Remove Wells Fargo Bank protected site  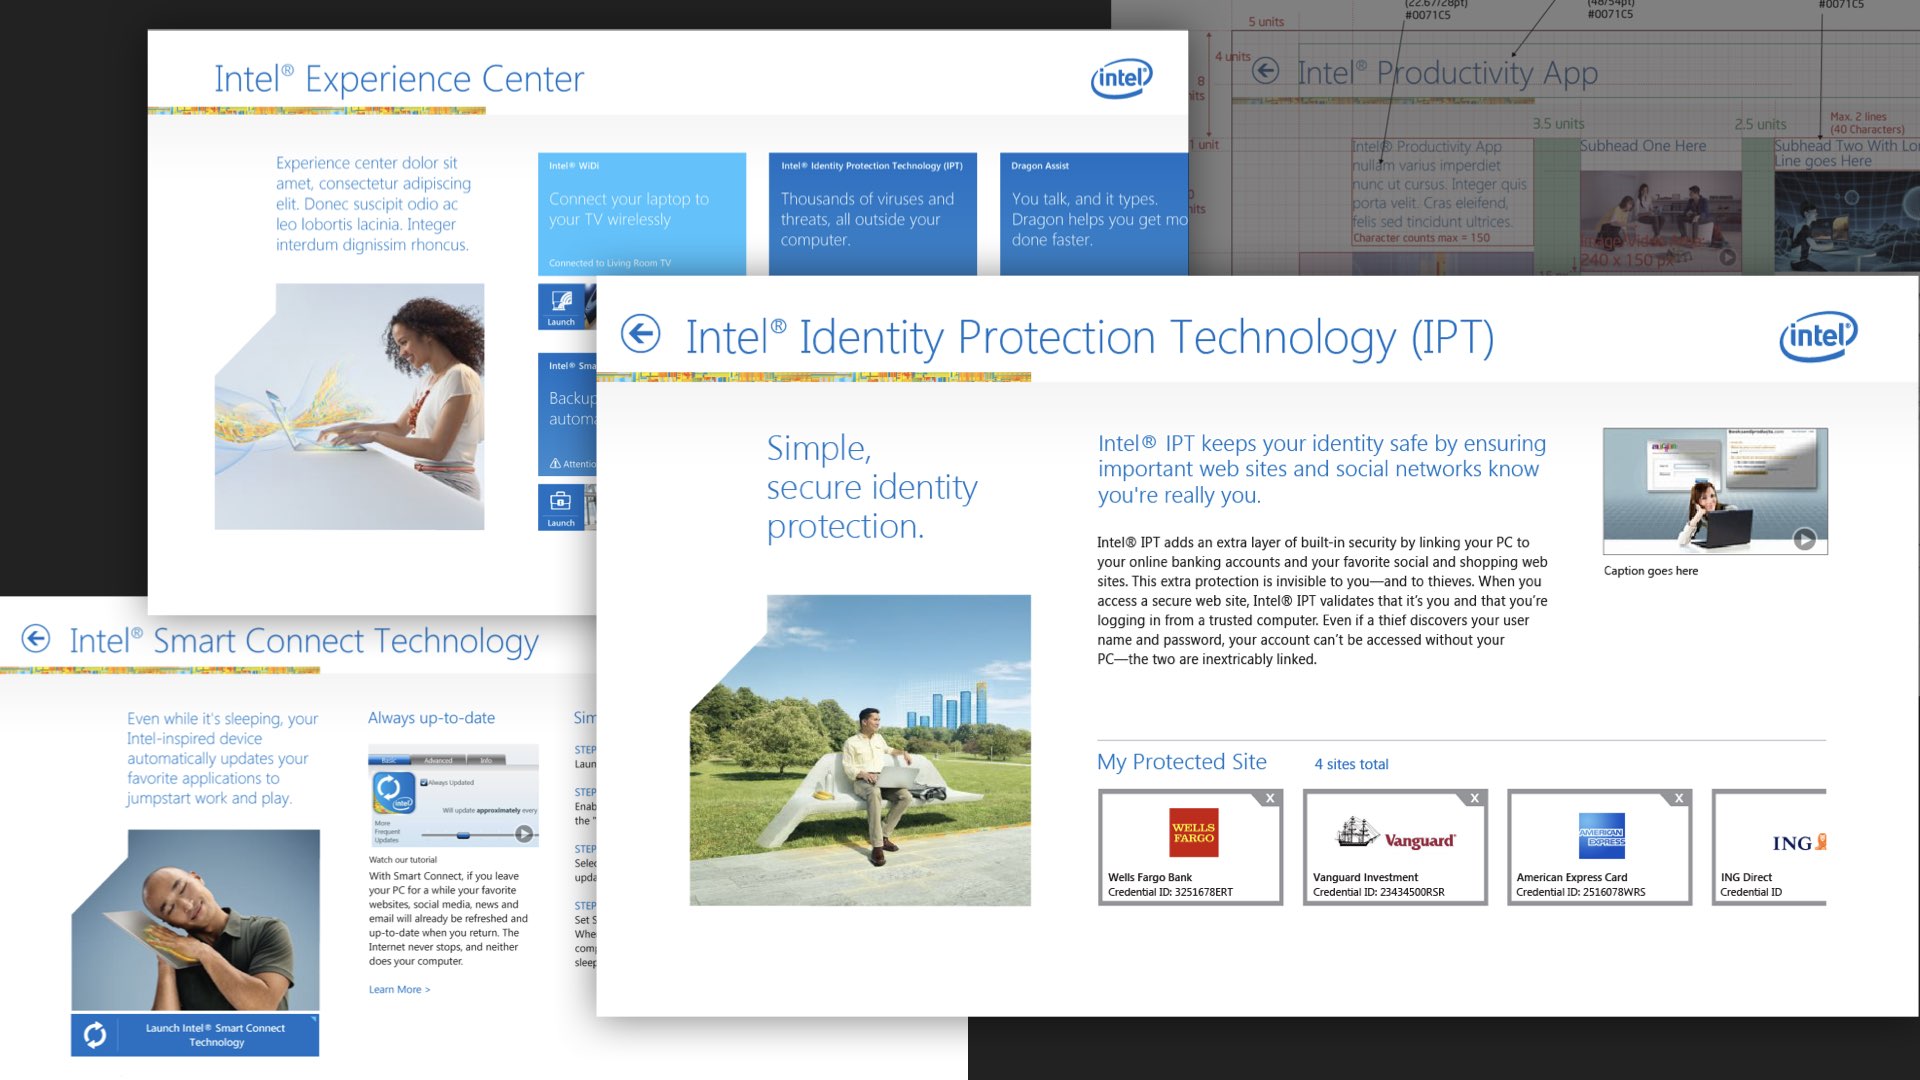[1270, 798]
